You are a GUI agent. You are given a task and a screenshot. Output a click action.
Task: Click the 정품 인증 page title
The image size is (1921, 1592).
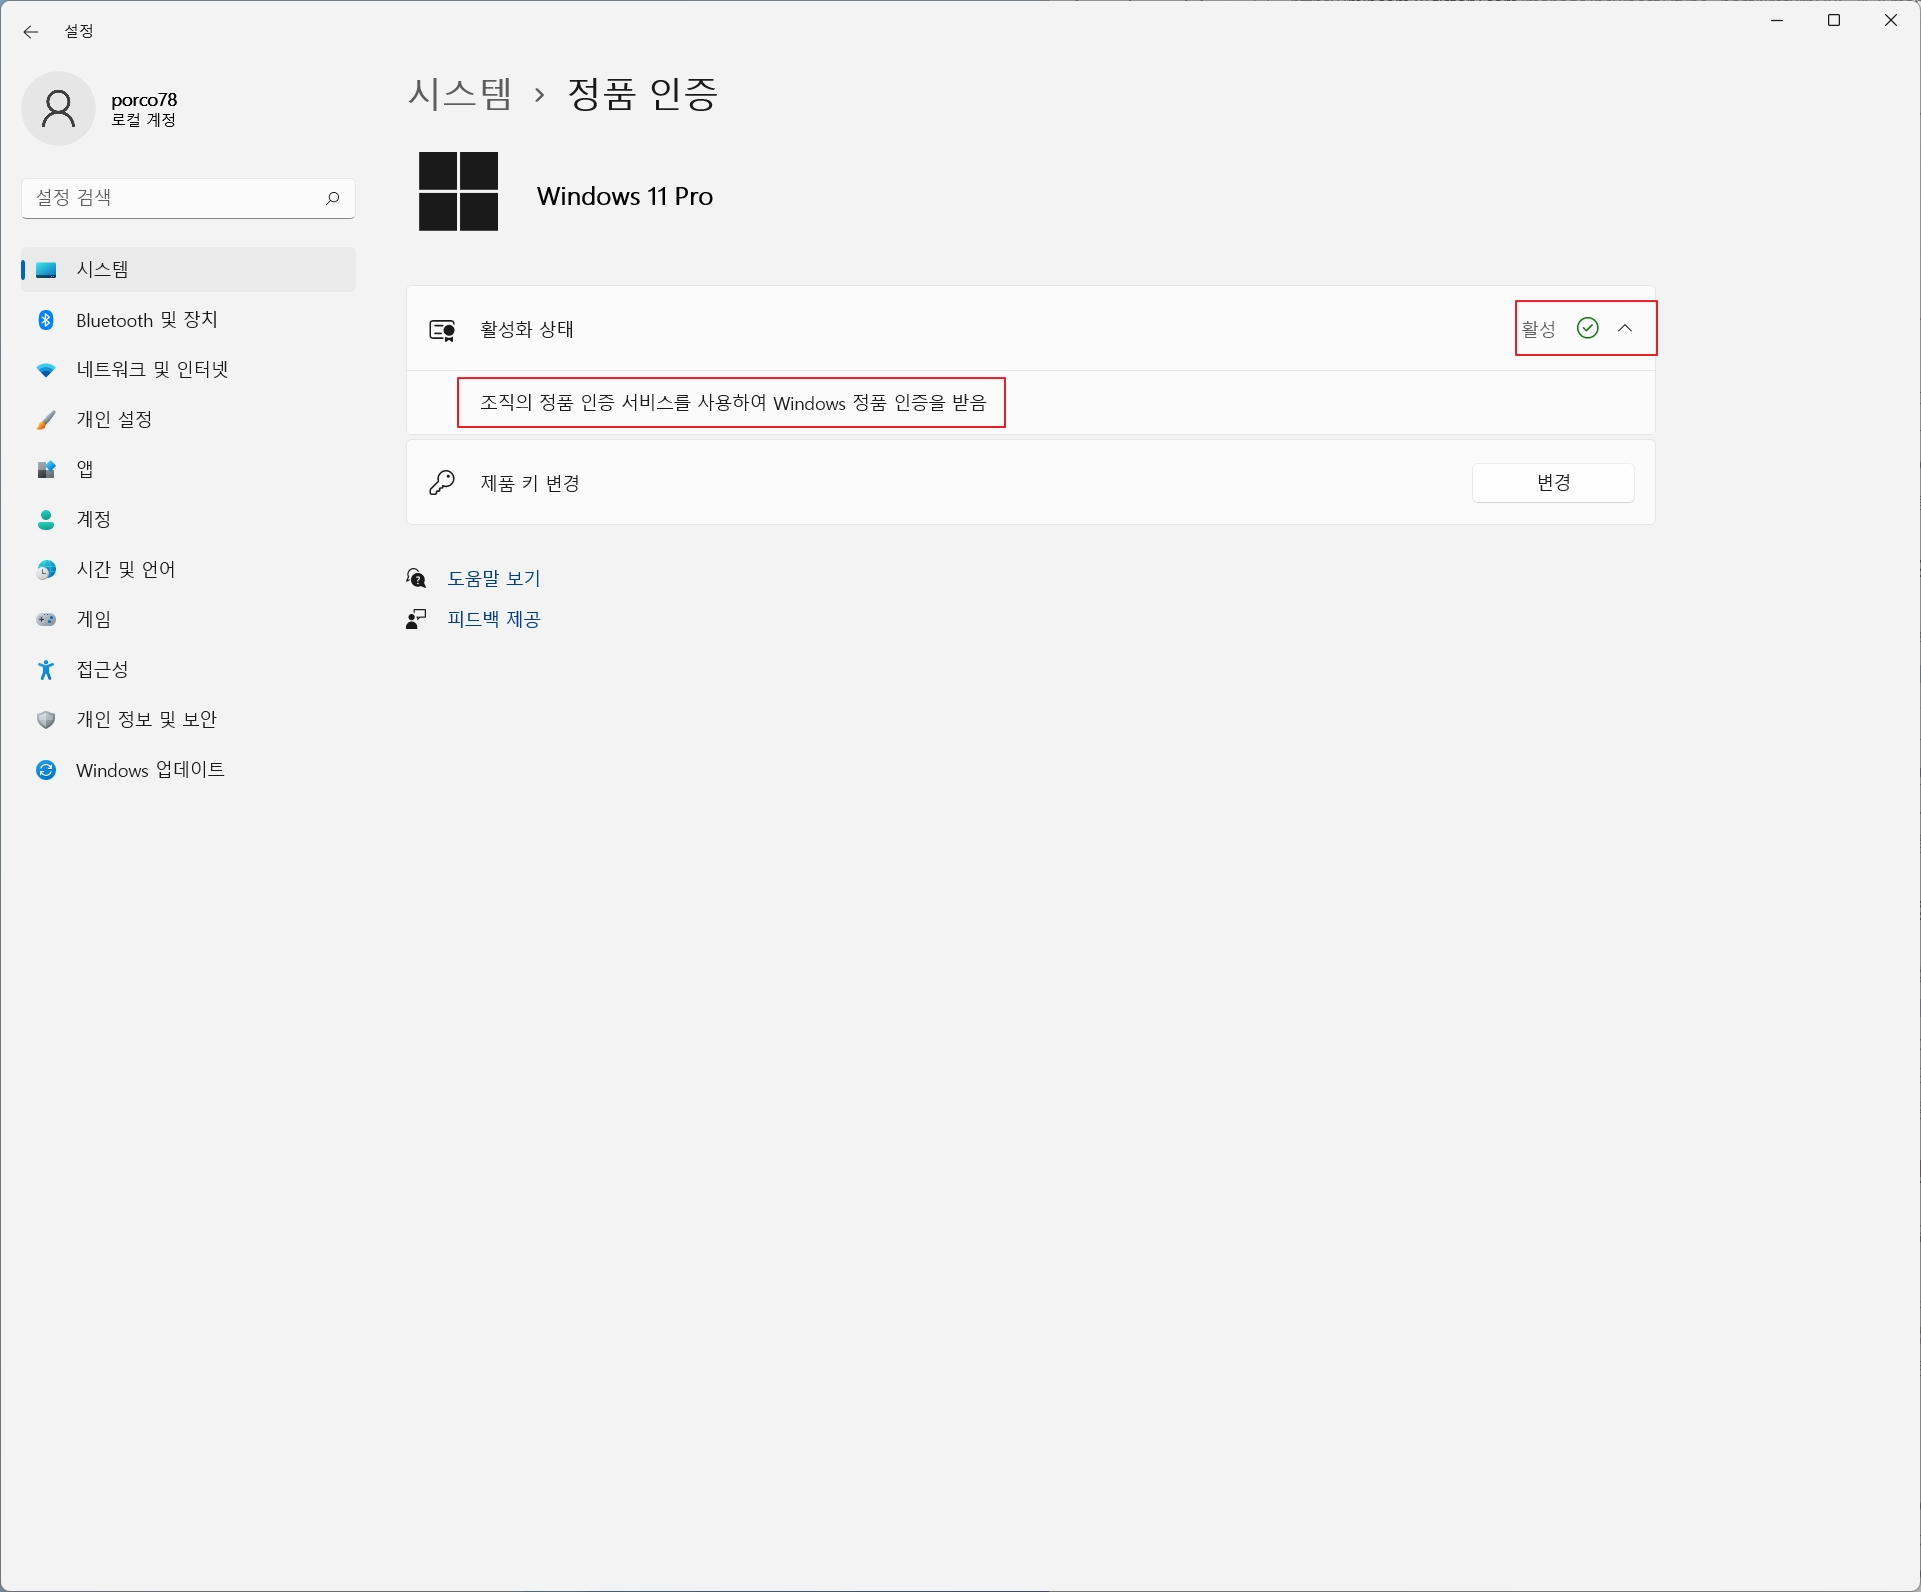tap(643, 94)
